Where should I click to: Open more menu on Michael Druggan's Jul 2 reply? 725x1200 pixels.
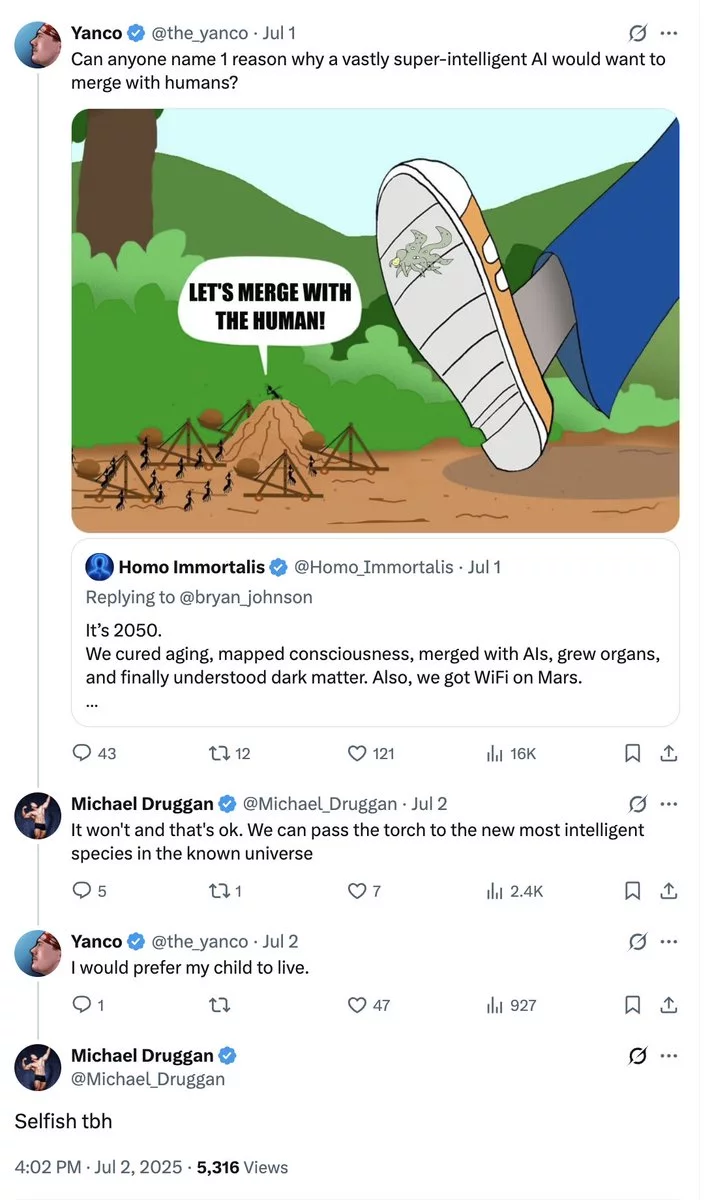(x=670, y=803)
